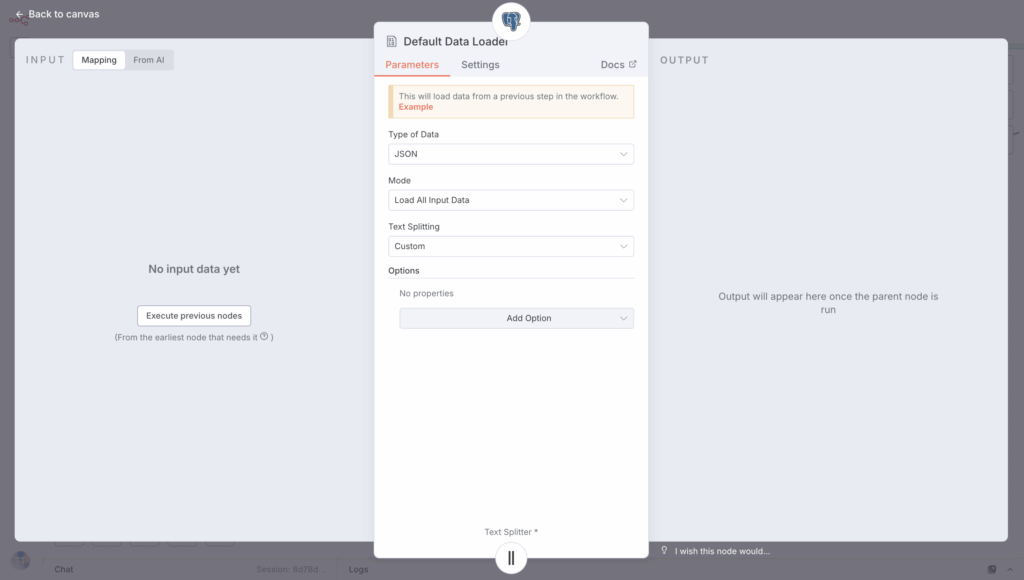The width and height of the screenshot is (1024, 580).
Task: Click the Postgres parent node icon
Action: [511, 19]
